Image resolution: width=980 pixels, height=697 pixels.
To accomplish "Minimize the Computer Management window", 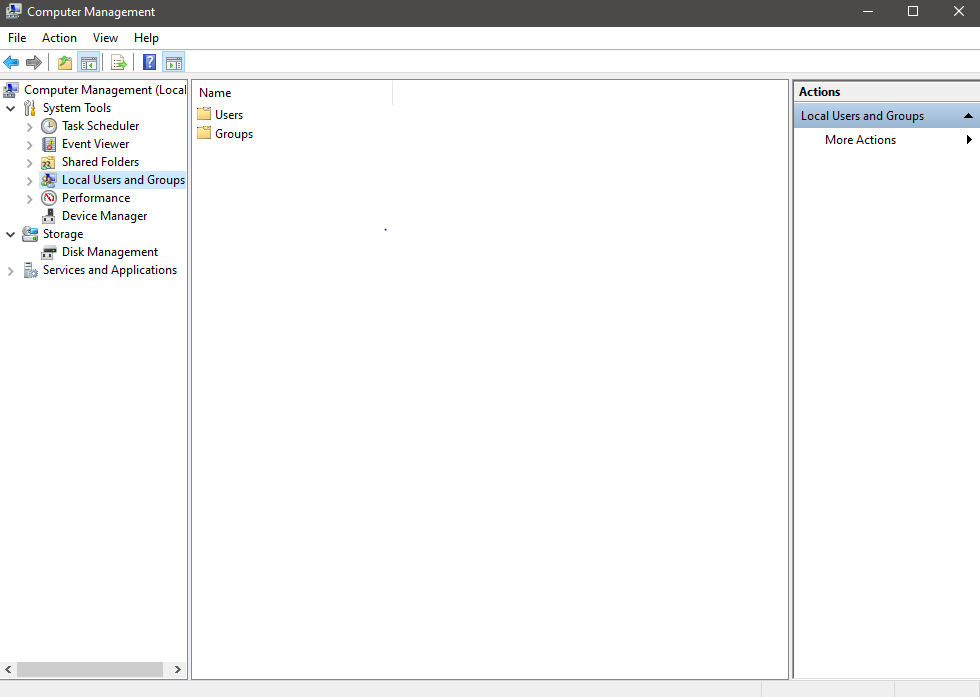I will tap(868, 11).
